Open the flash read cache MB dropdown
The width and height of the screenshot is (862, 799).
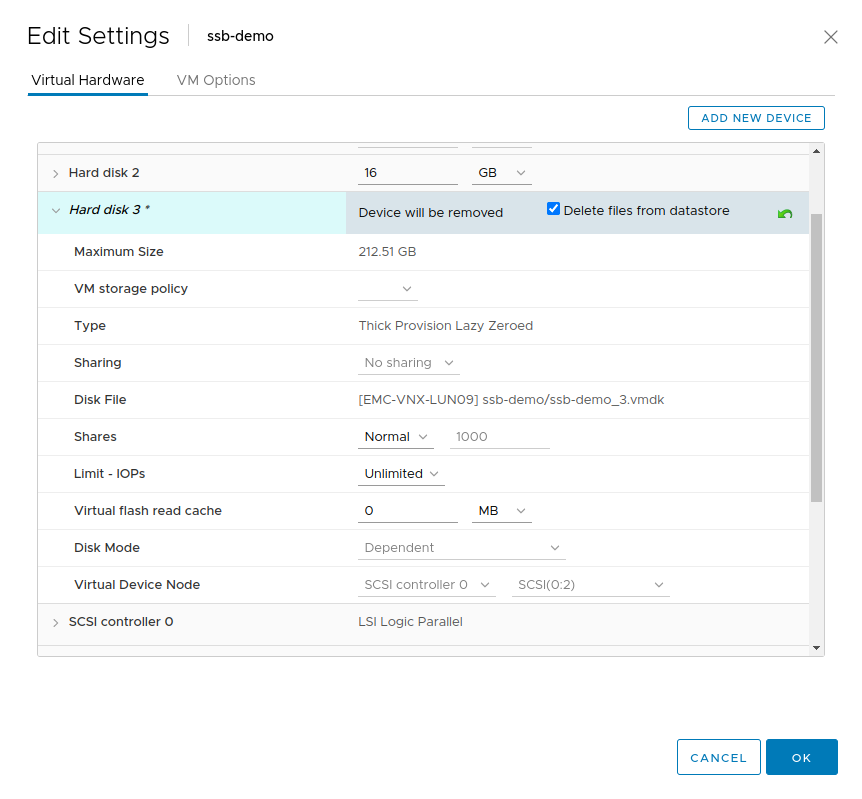(x=501, y=511)
